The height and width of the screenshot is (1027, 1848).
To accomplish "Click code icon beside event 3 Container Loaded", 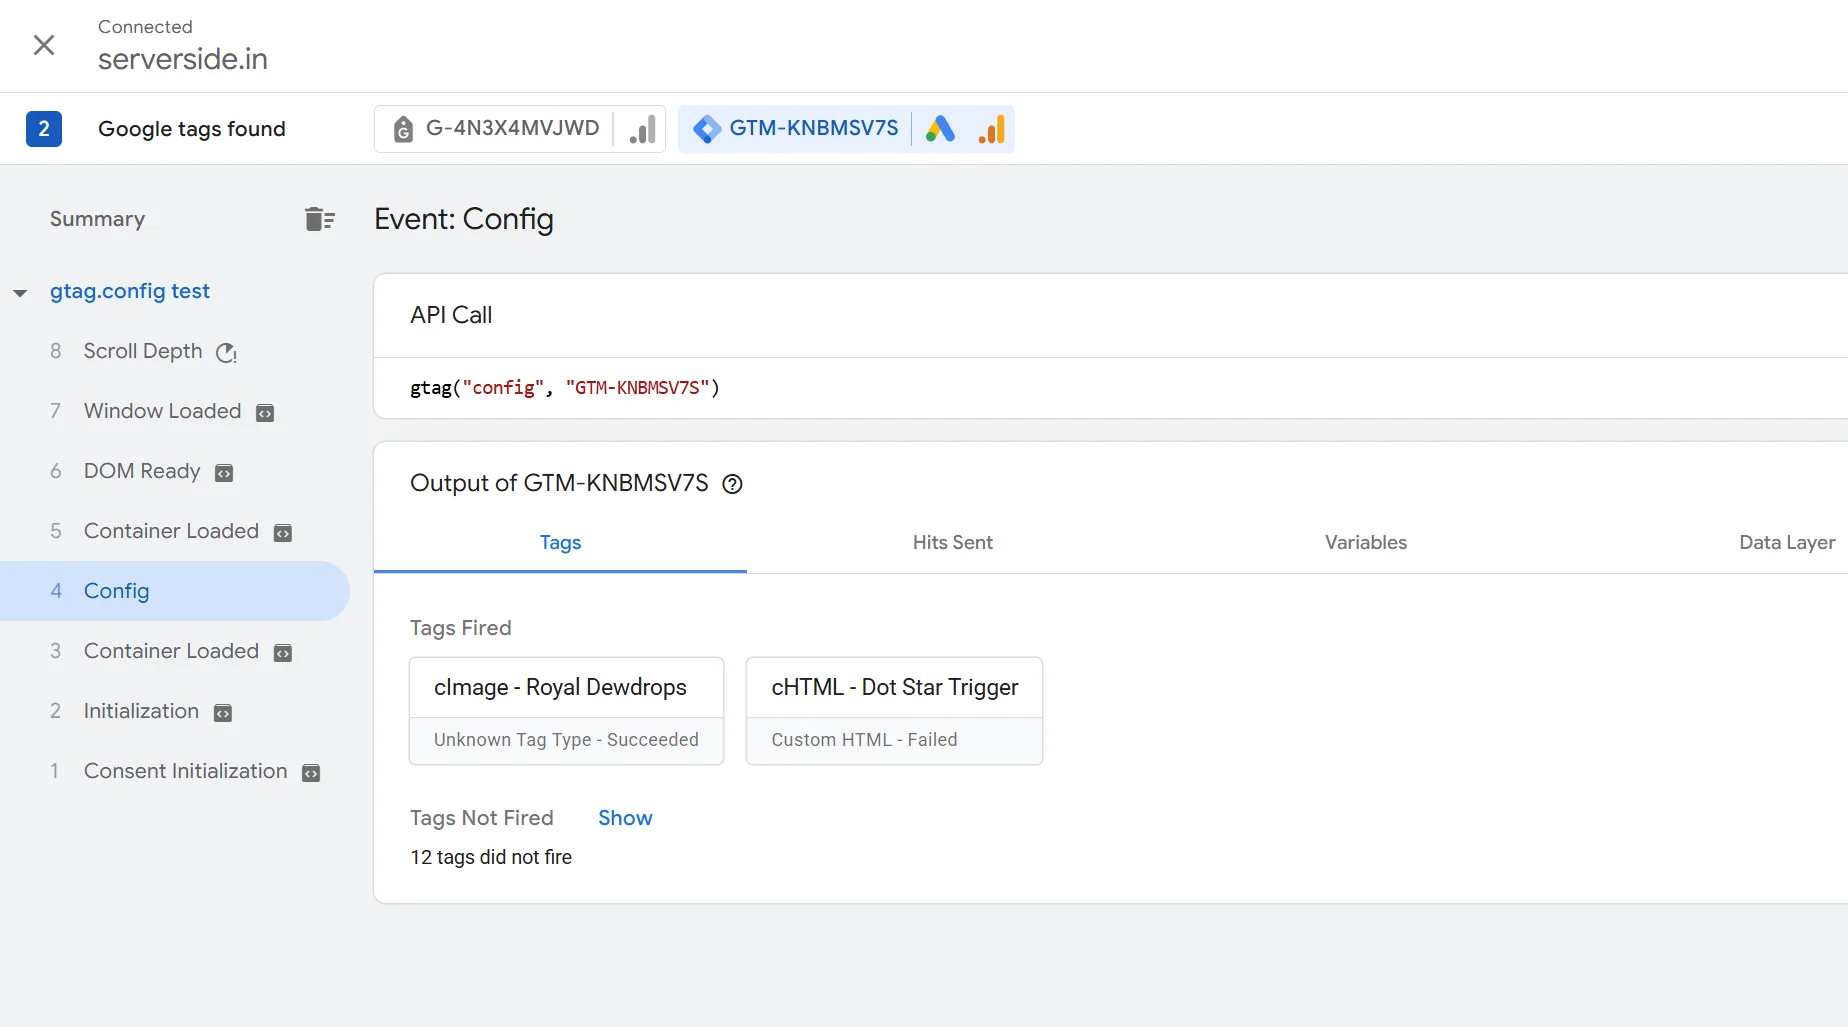I will click(x=283, y=653).
